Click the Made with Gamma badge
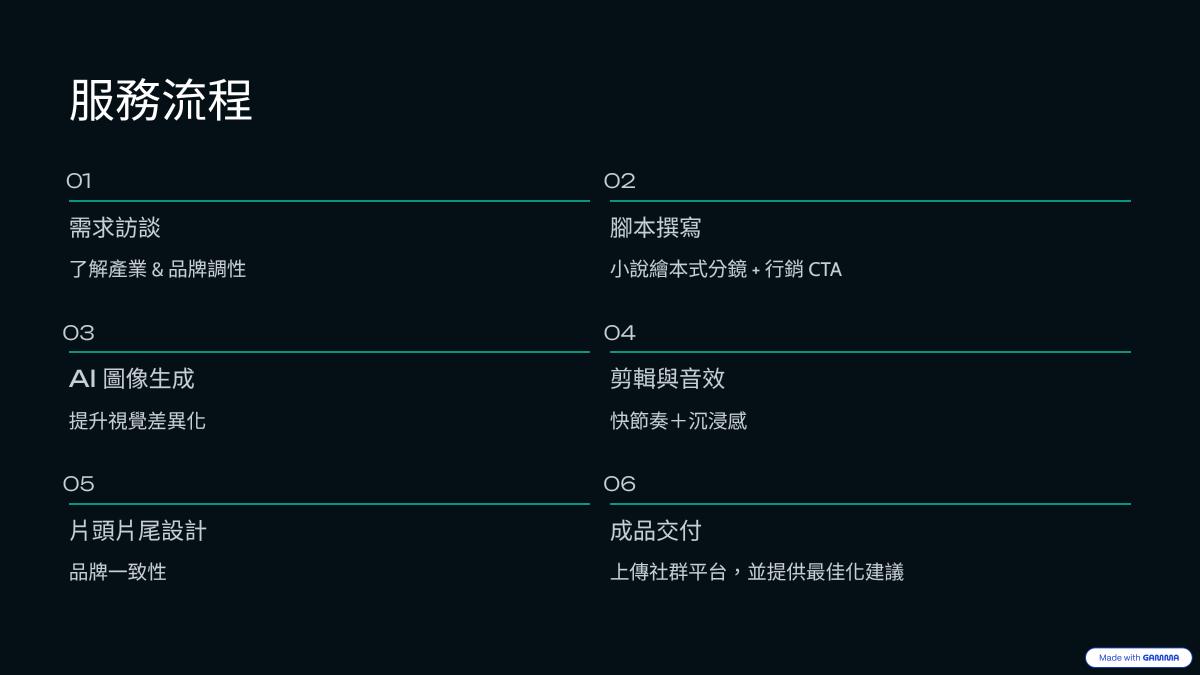 (1138, 658)
